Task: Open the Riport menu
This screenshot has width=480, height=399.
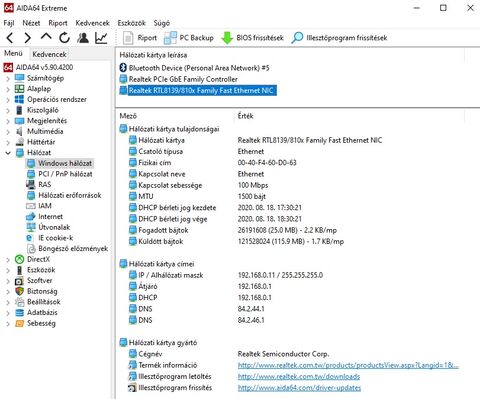Action: tap(58, 23)
